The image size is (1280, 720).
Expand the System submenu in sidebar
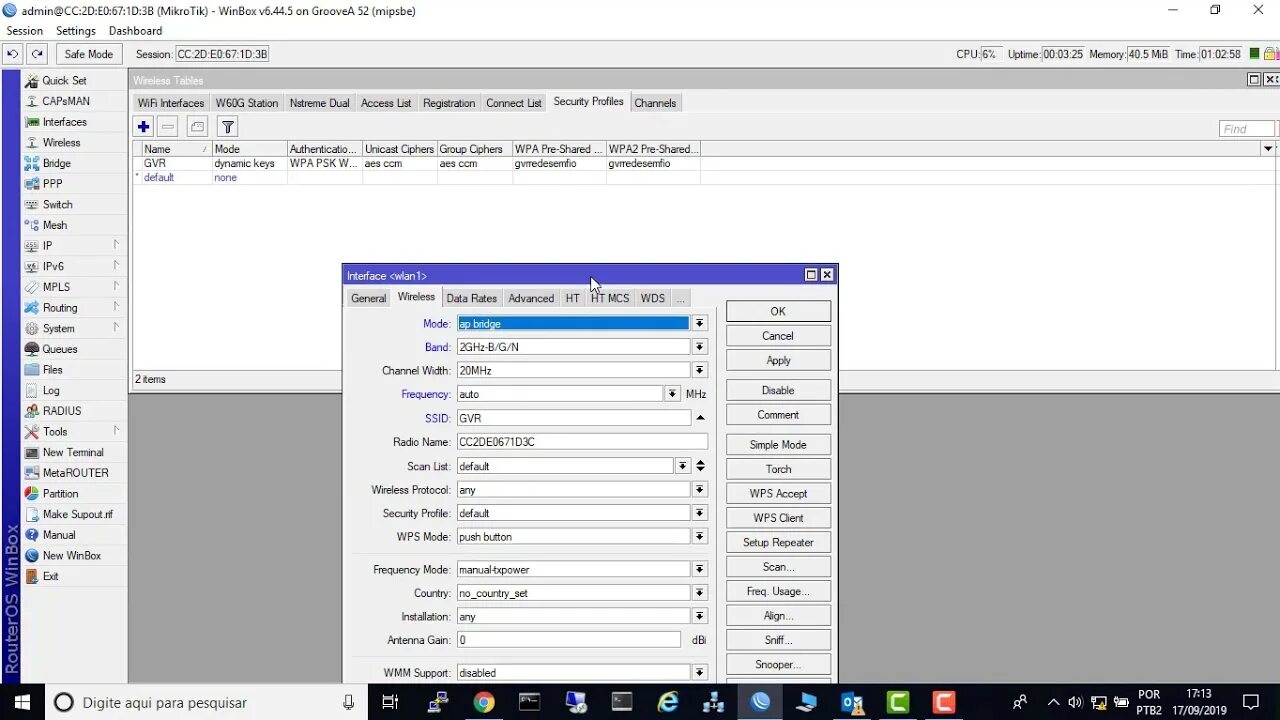click(x=116, y=328)
